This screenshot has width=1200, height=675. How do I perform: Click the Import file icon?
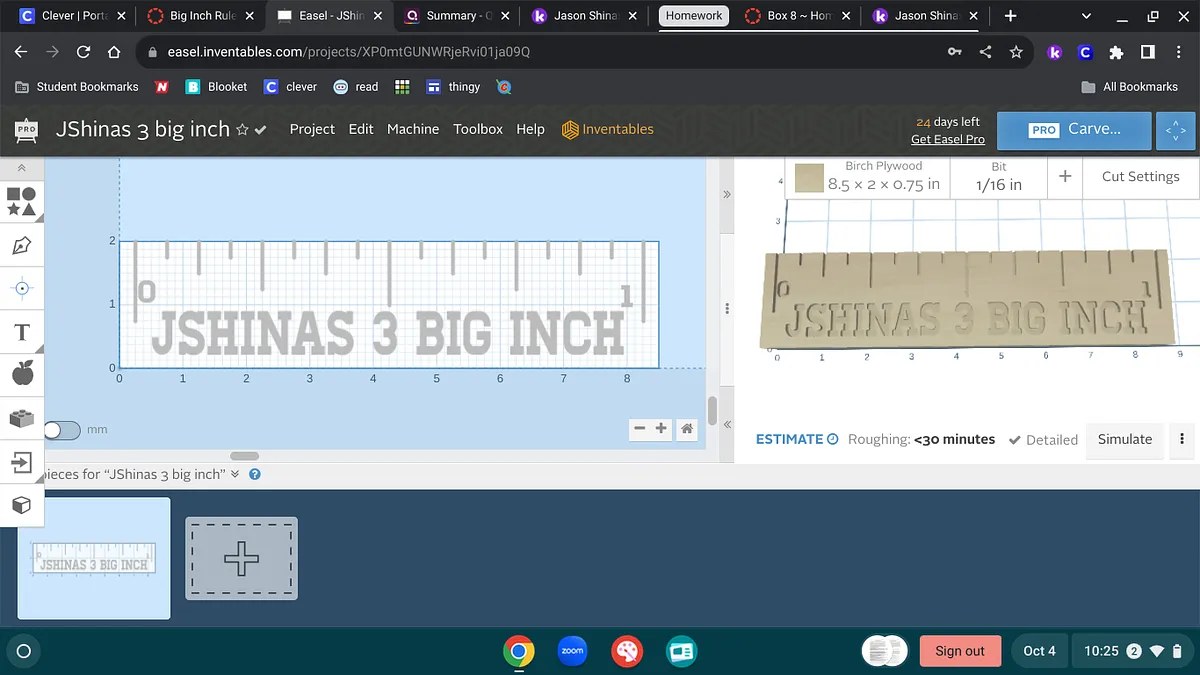[x=22, y=462]
